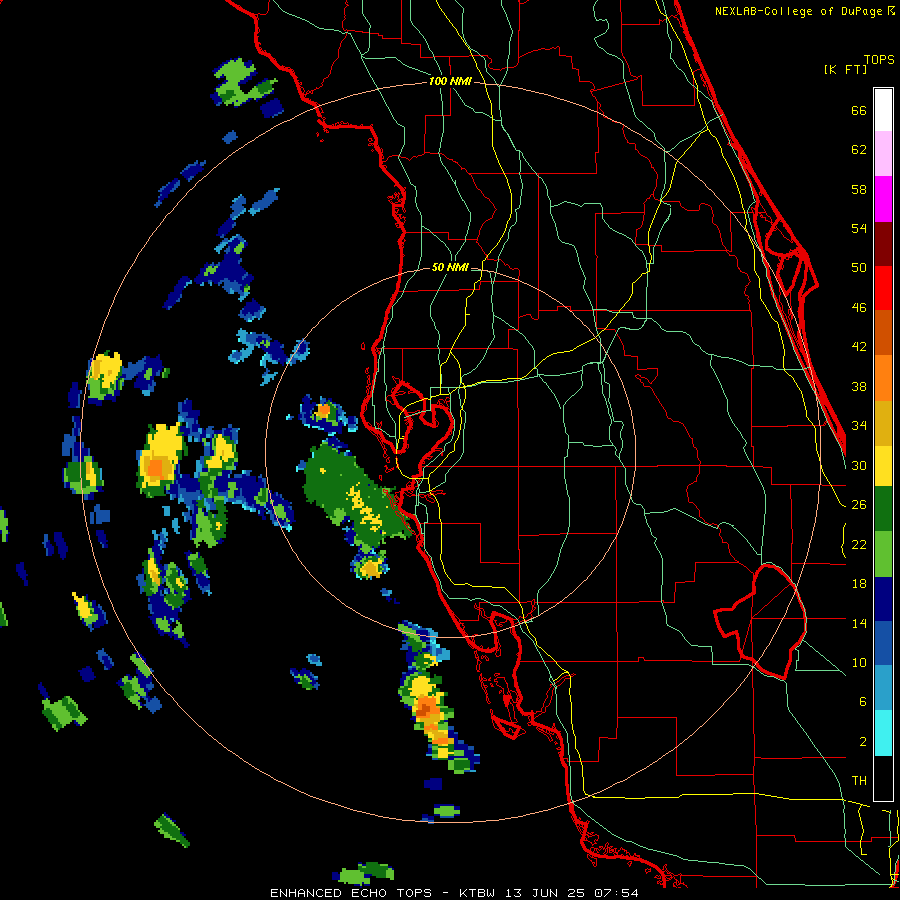
Task: Click the sky blue legend swatch
Action: coord(883,689)
